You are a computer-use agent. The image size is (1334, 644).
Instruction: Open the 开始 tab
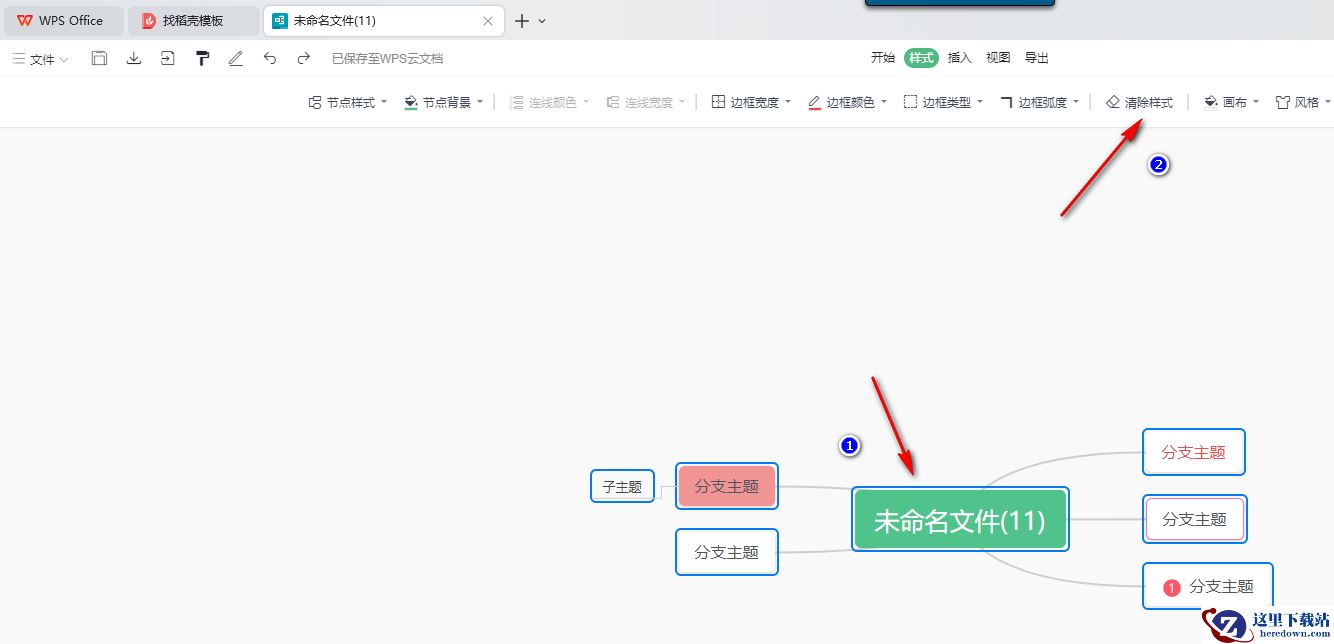click(883, 58)
